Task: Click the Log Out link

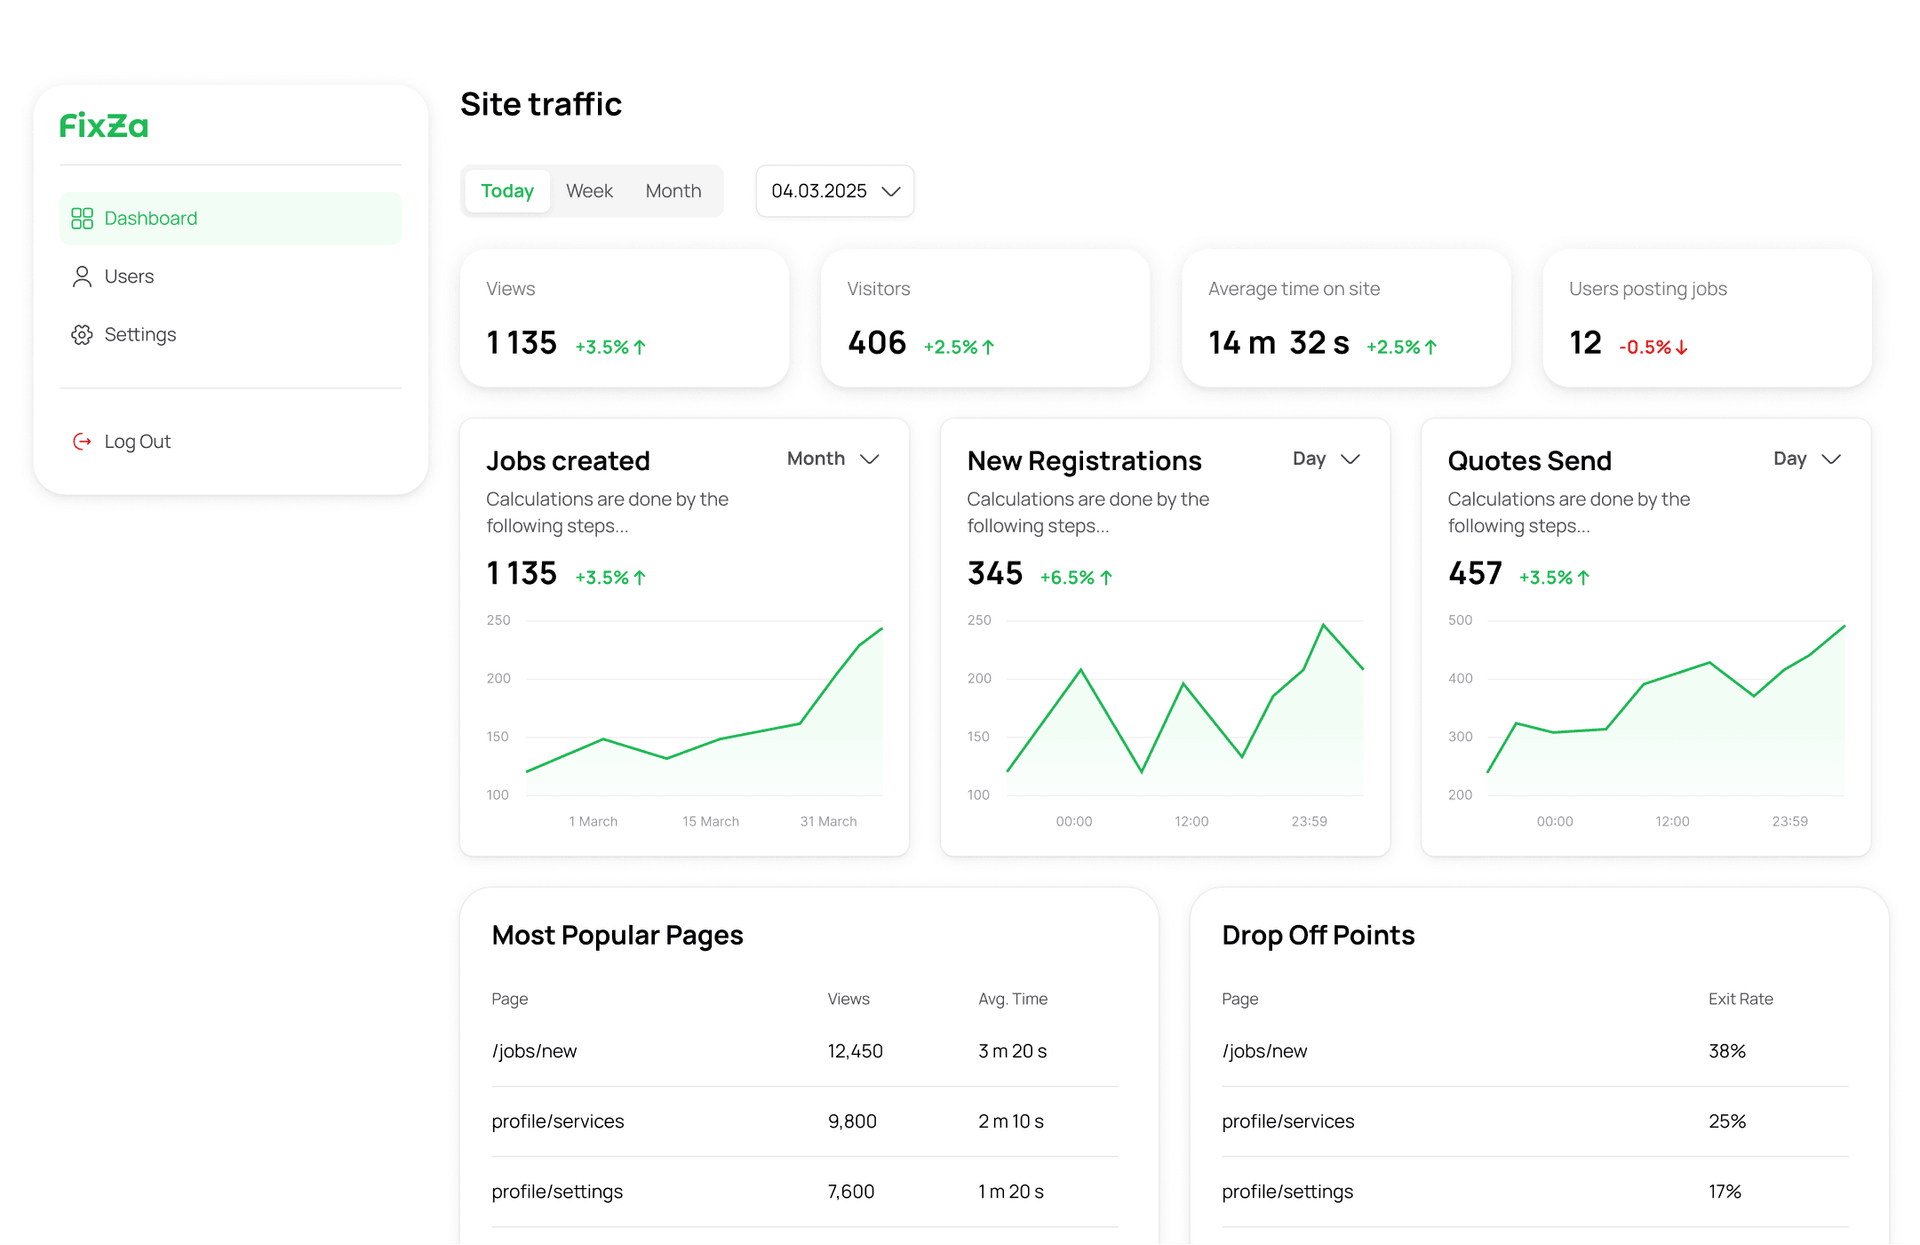Action: tap(138, 441)
